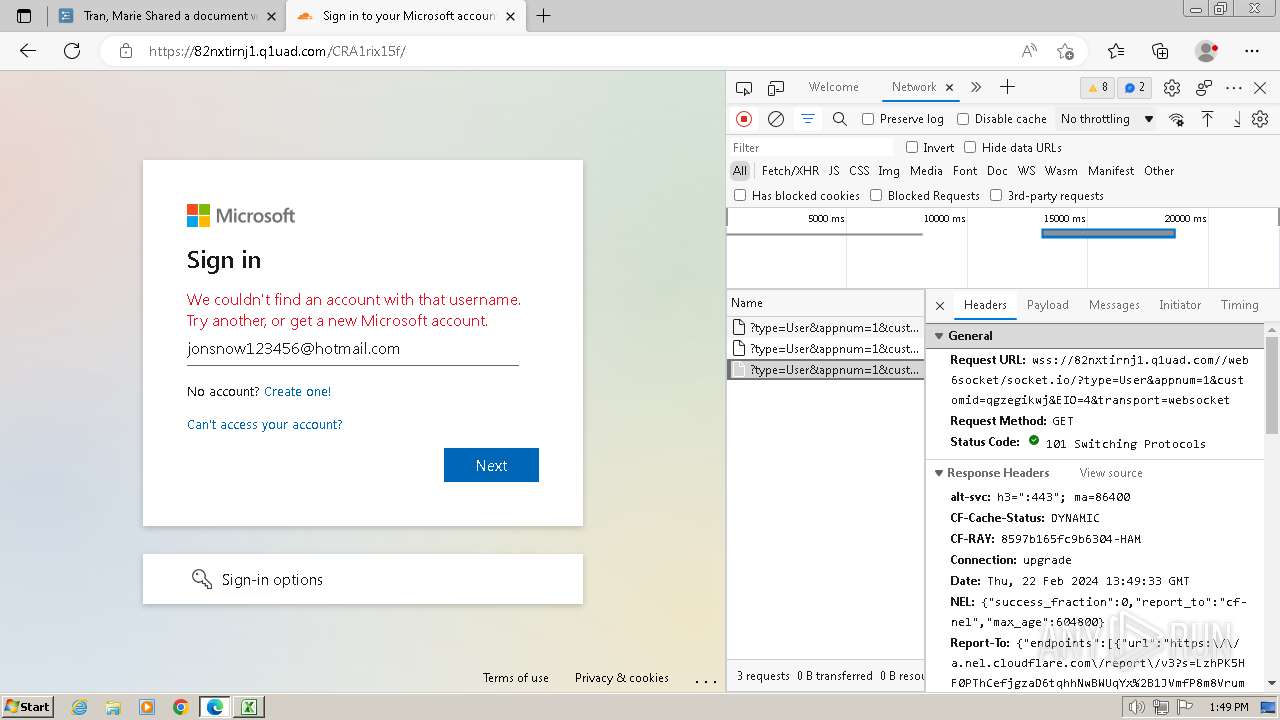Select the All request type filter

pyautogui.click(x=740, y=171)
